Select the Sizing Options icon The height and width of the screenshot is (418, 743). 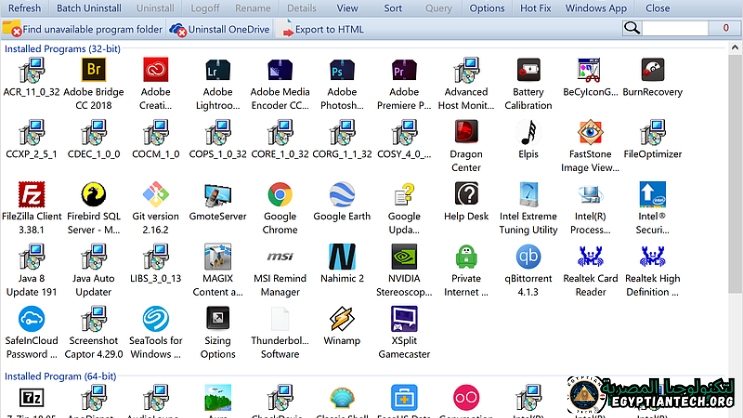[217, 318]
